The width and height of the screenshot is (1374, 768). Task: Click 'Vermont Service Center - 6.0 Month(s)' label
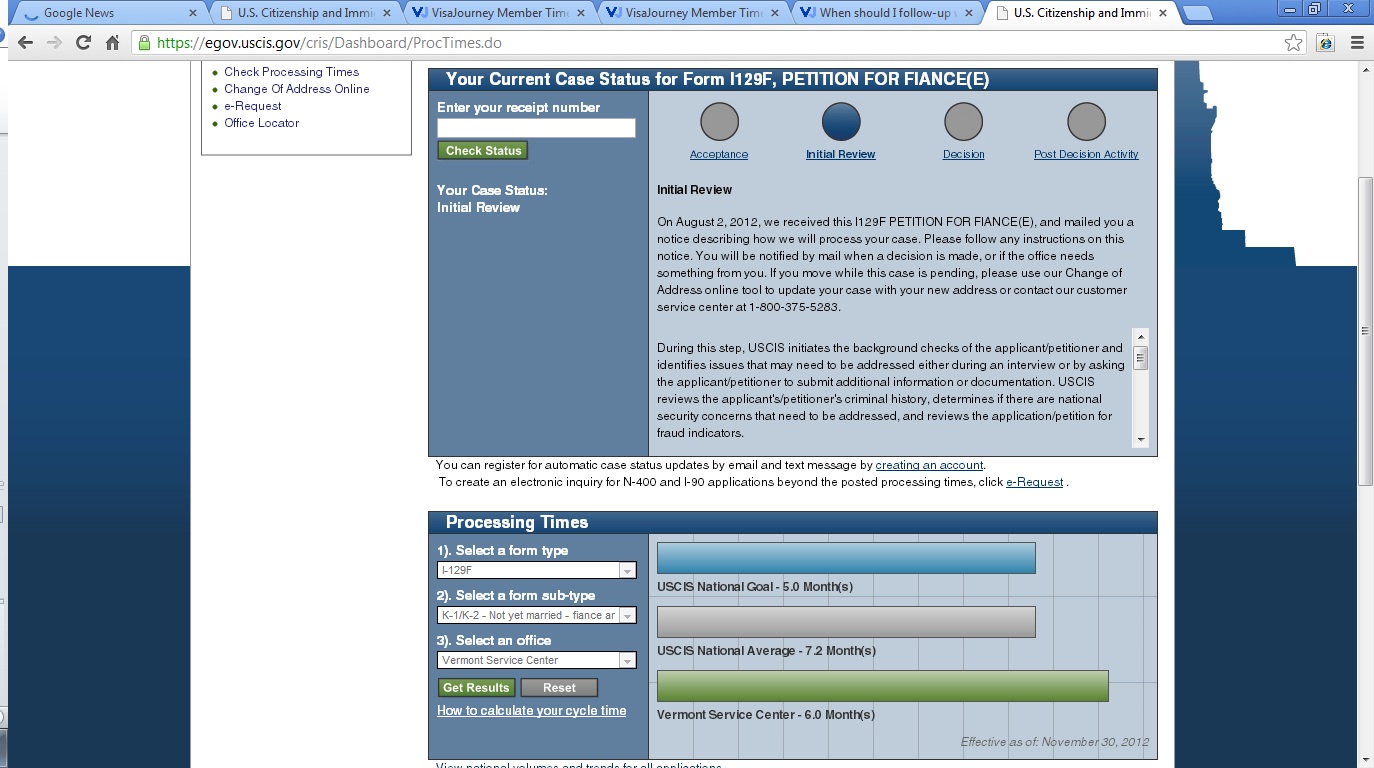coord(766,715)
